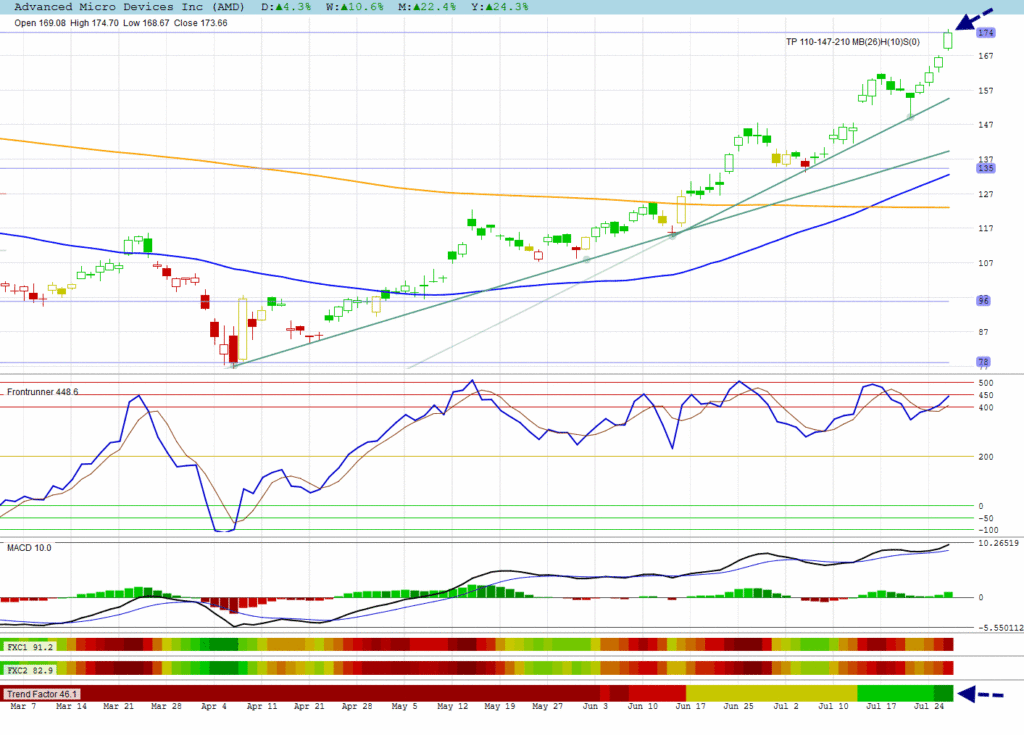Click the High 174.70 price readout
This screenshot has width=1024, height=735.
[94, 23]
